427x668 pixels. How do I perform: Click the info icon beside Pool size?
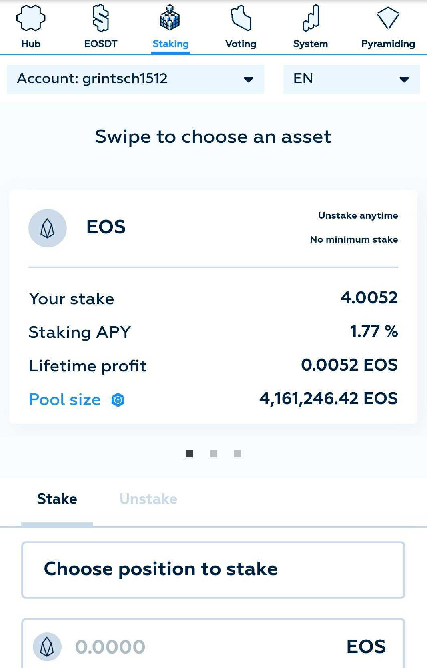[x=118, y=400]
